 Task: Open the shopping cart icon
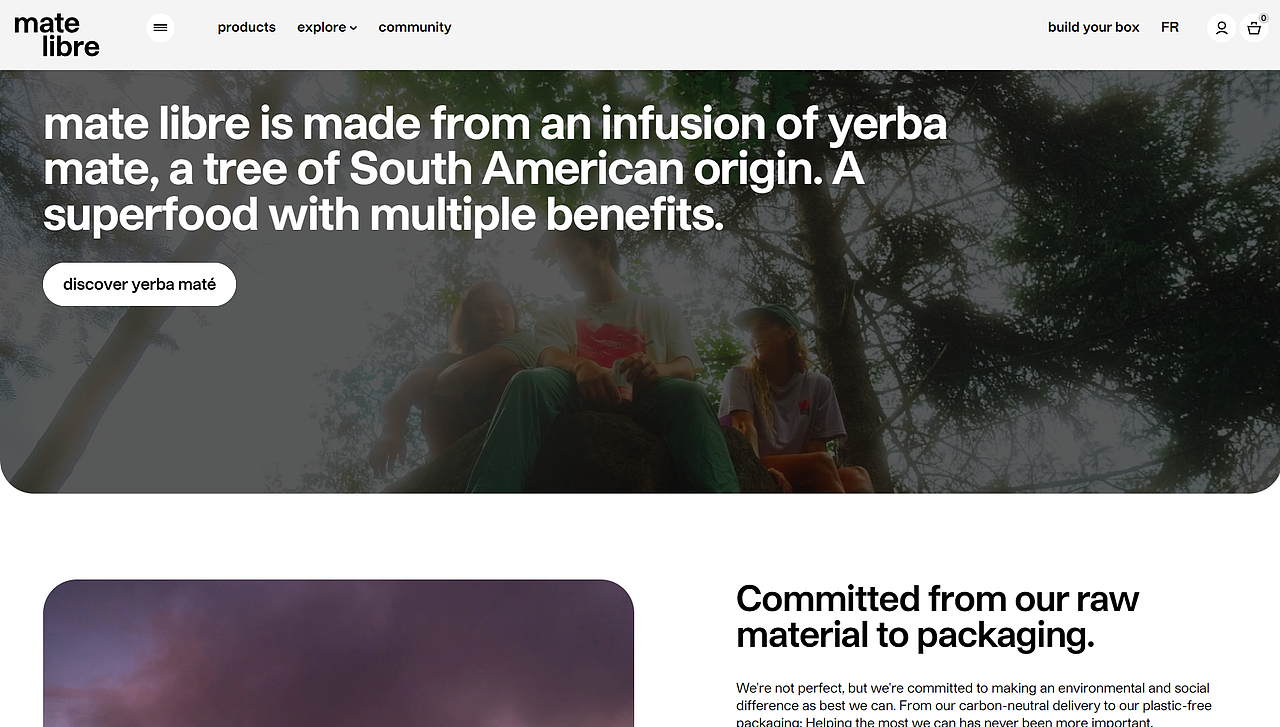(x=1254, y=29)
